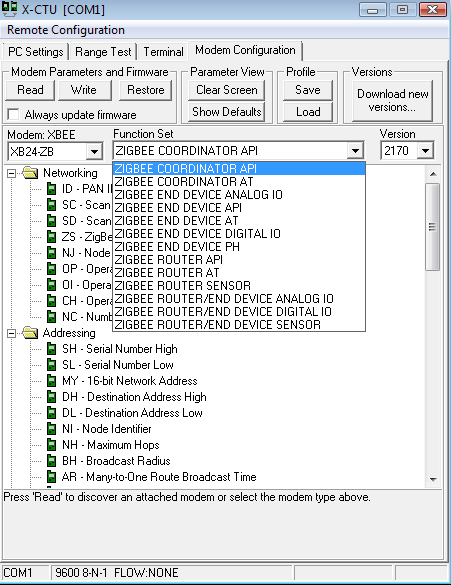Click the NH Maximum Hops icon
The image size is (451, 585).
coord(51,445)
